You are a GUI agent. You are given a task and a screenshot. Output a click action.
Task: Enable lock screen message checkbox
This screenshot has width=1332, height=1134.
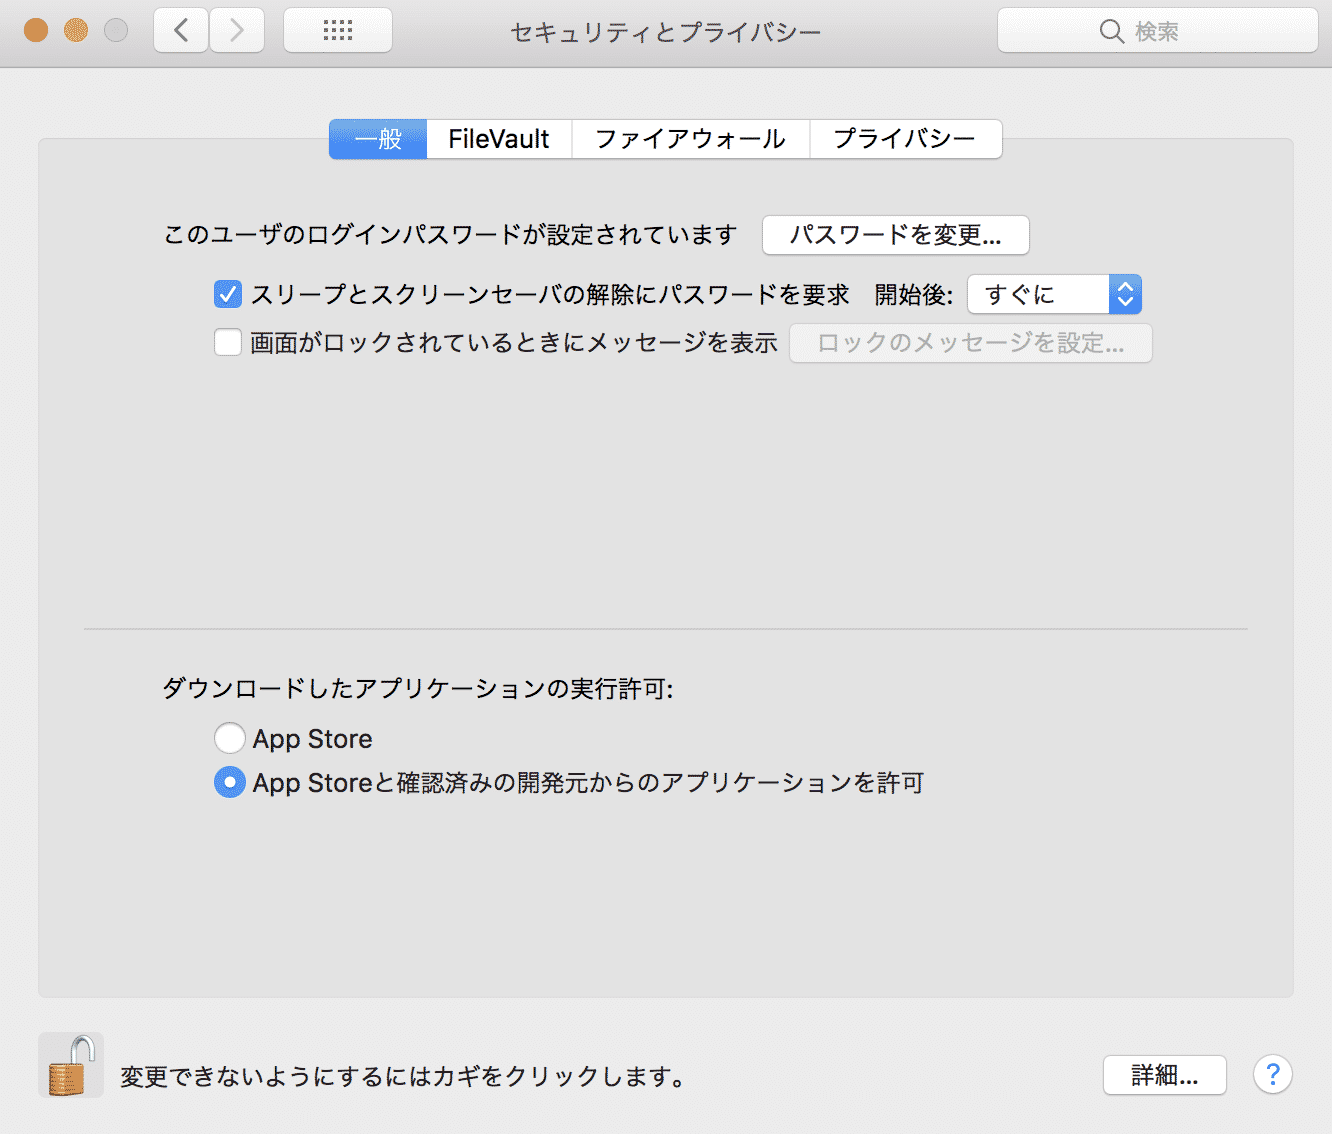228,342
